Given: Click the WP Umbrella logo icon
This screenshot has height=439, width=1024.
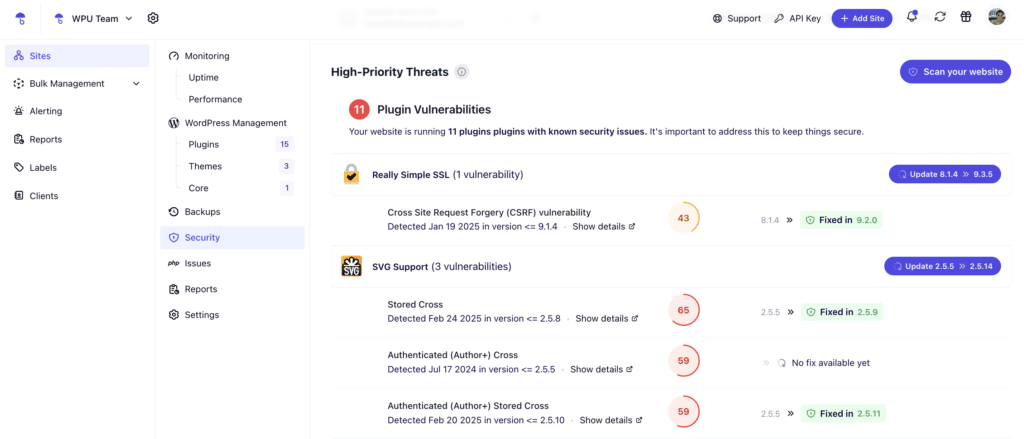Looking at the screenshot, I should [x=20, y=18].
